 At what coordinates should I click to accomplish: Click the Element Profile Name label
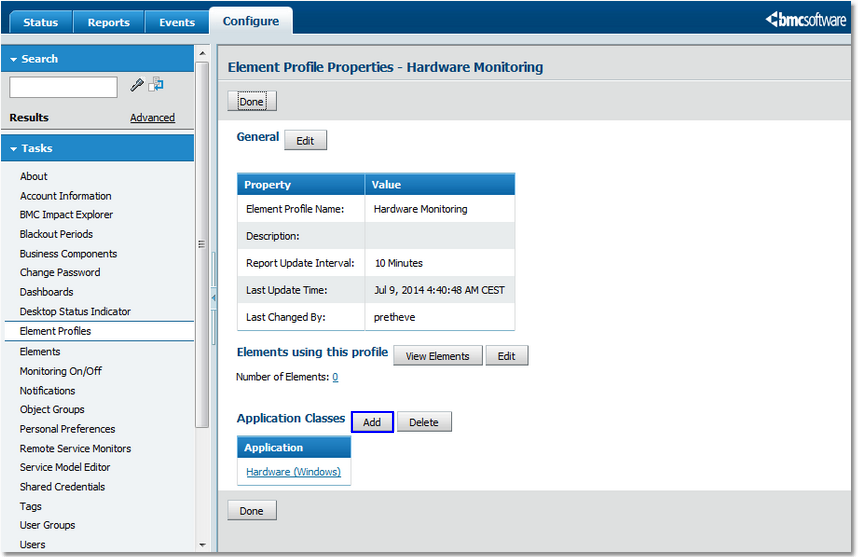(x=295, y=209)
